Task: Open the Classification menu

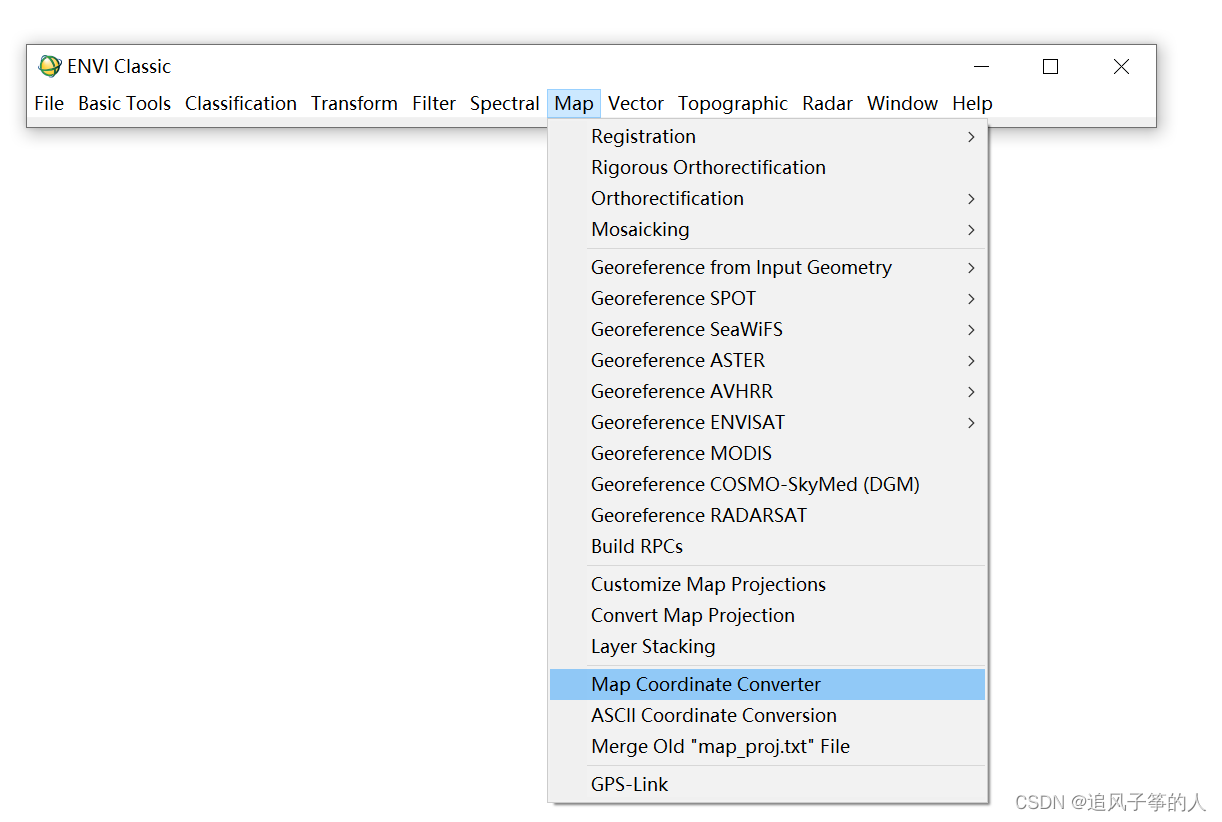Action: coord(241,103)
